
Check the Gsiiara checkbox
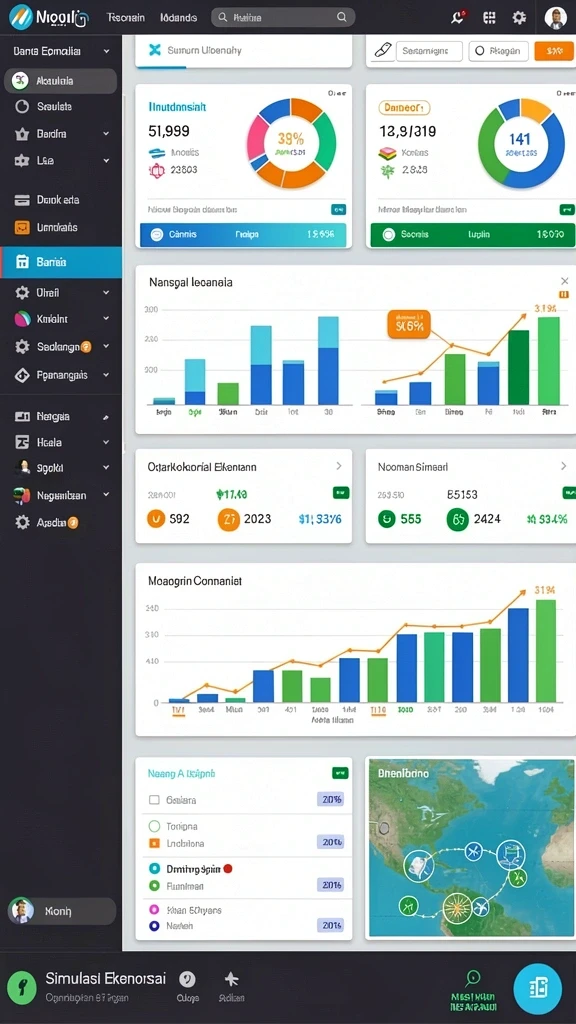[x=154, y=799]
